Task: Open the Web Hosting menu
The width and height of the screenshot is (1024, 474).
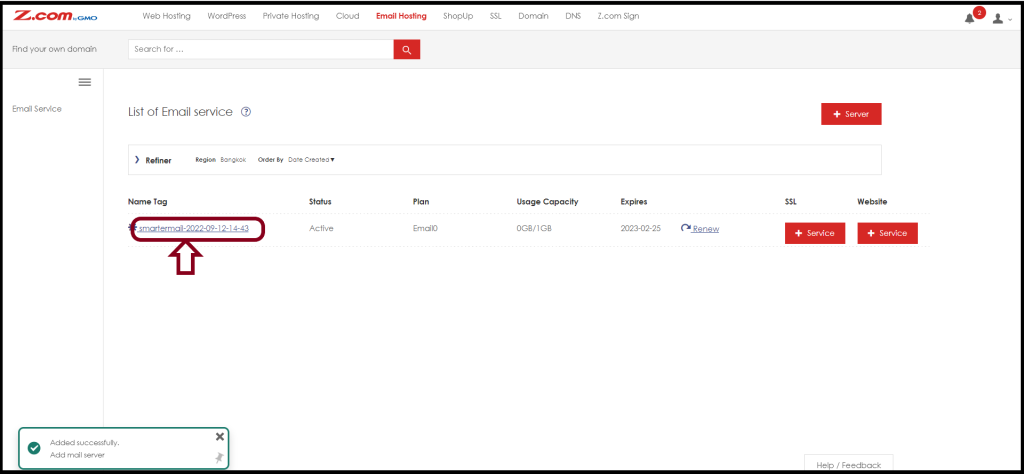Action: [x=167, y=16]
